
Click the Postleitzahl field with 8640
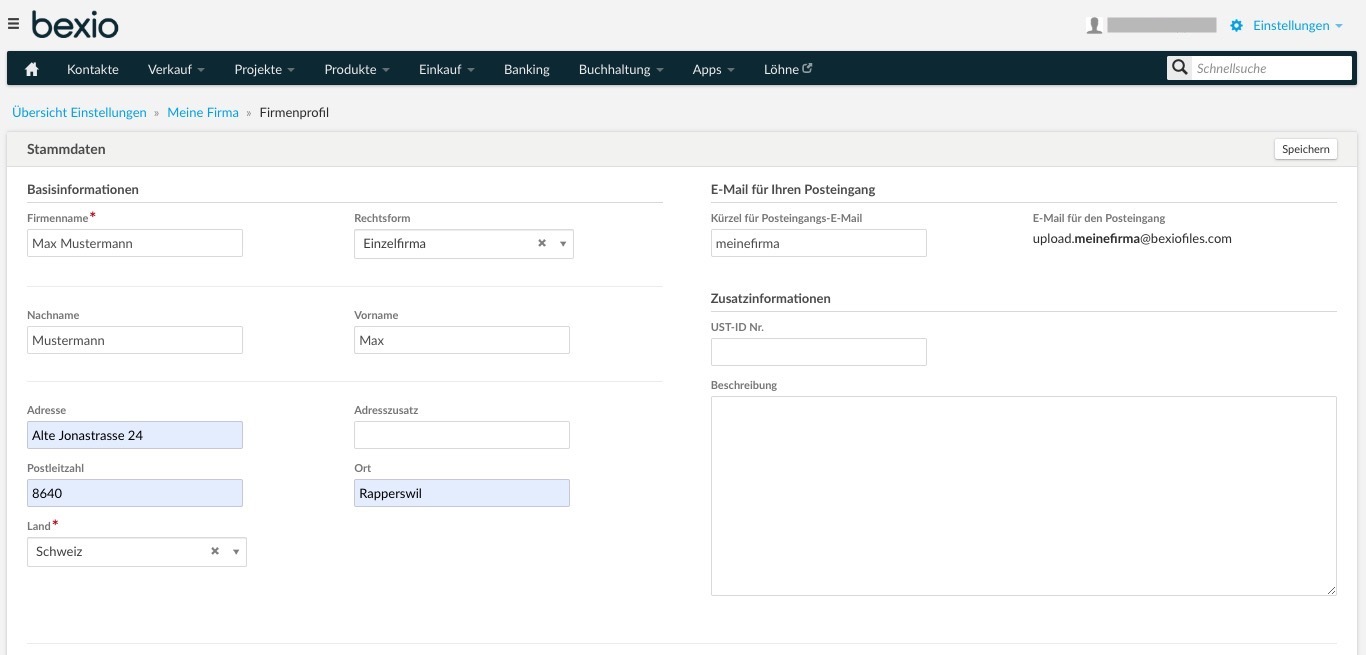(x=135, y=493)
